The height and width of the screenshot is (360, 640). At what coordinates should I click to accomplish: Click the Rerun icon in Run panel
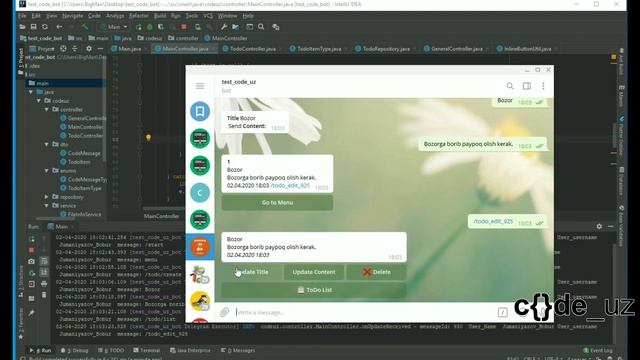coord(31,239)
